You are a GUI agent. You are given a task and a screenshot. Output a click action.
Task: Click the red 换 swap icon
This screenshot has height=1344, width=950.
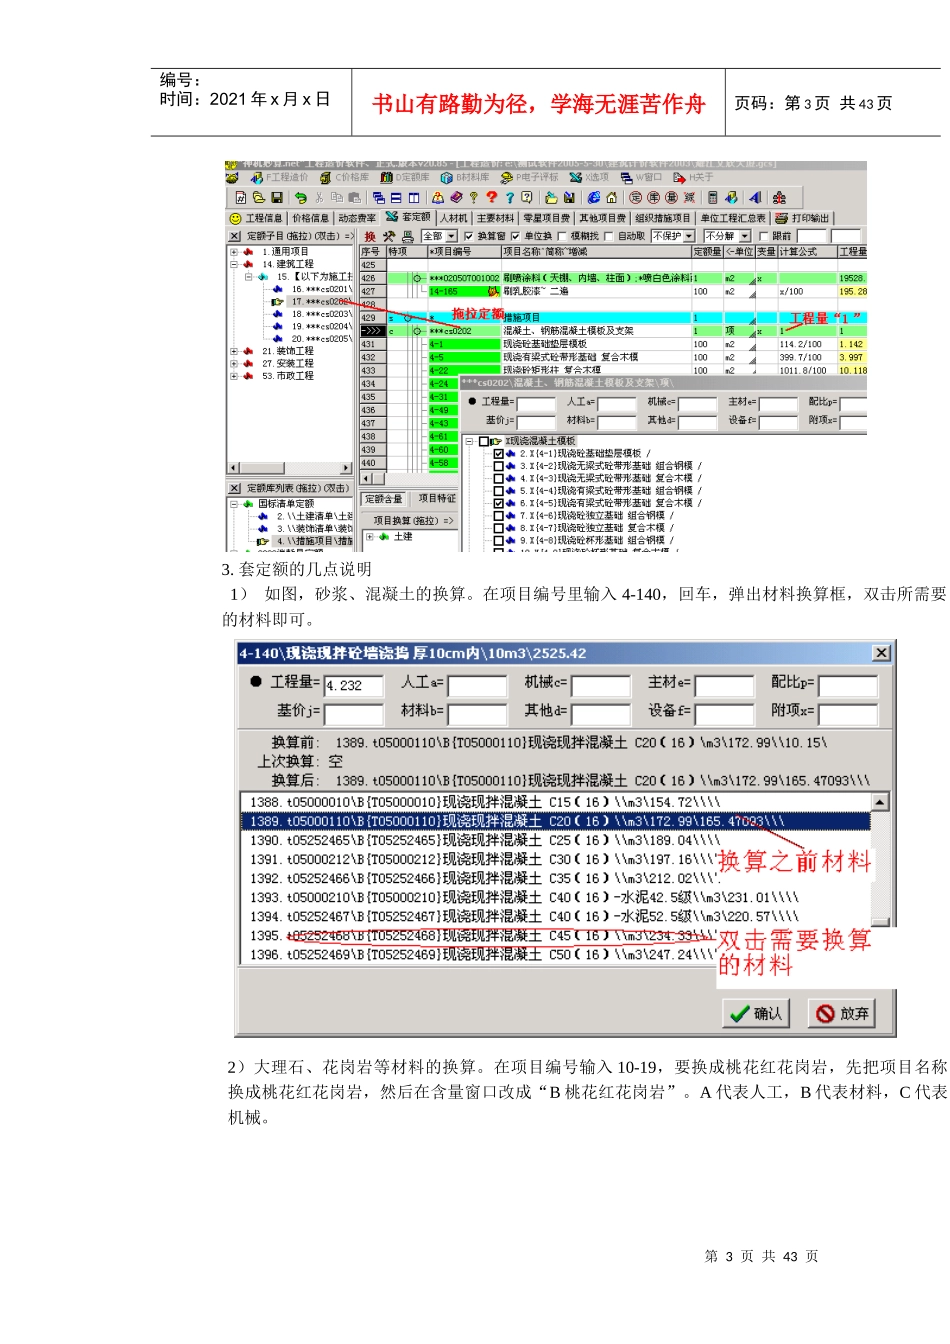(x=370, y=236)
